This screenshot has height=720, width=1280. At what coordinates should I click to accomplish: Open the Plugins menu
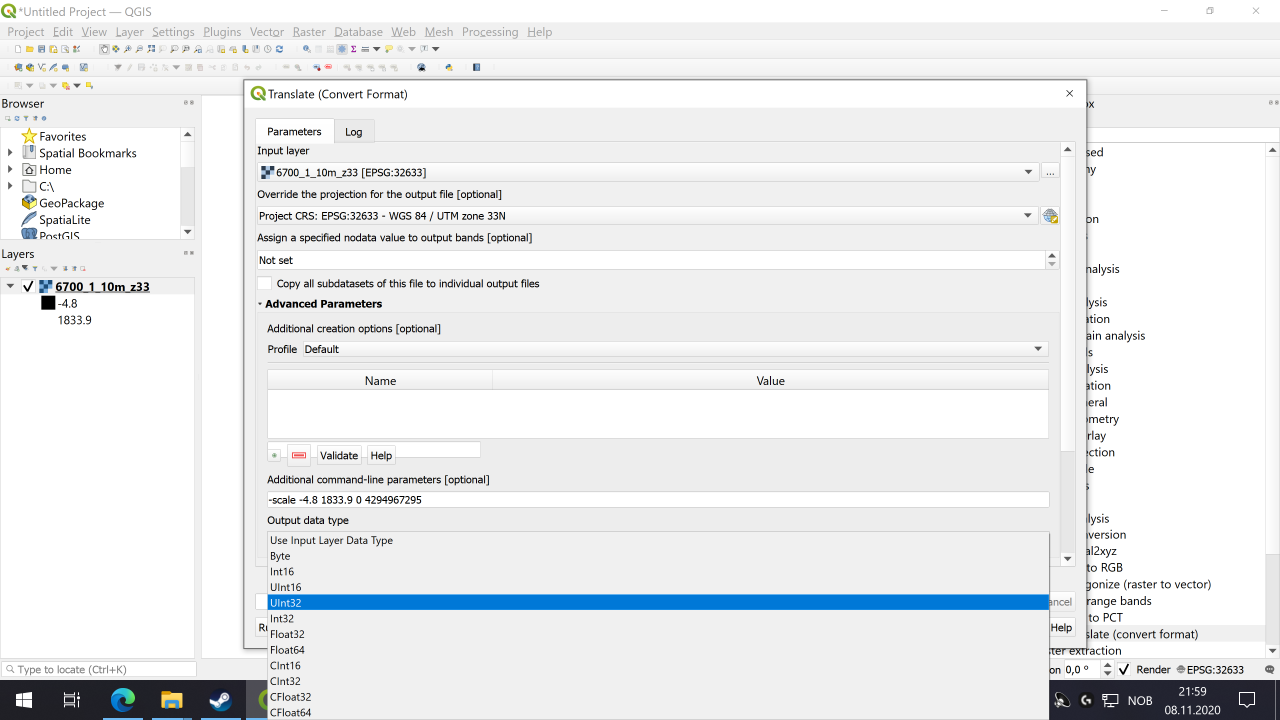[x=222, y=32]
